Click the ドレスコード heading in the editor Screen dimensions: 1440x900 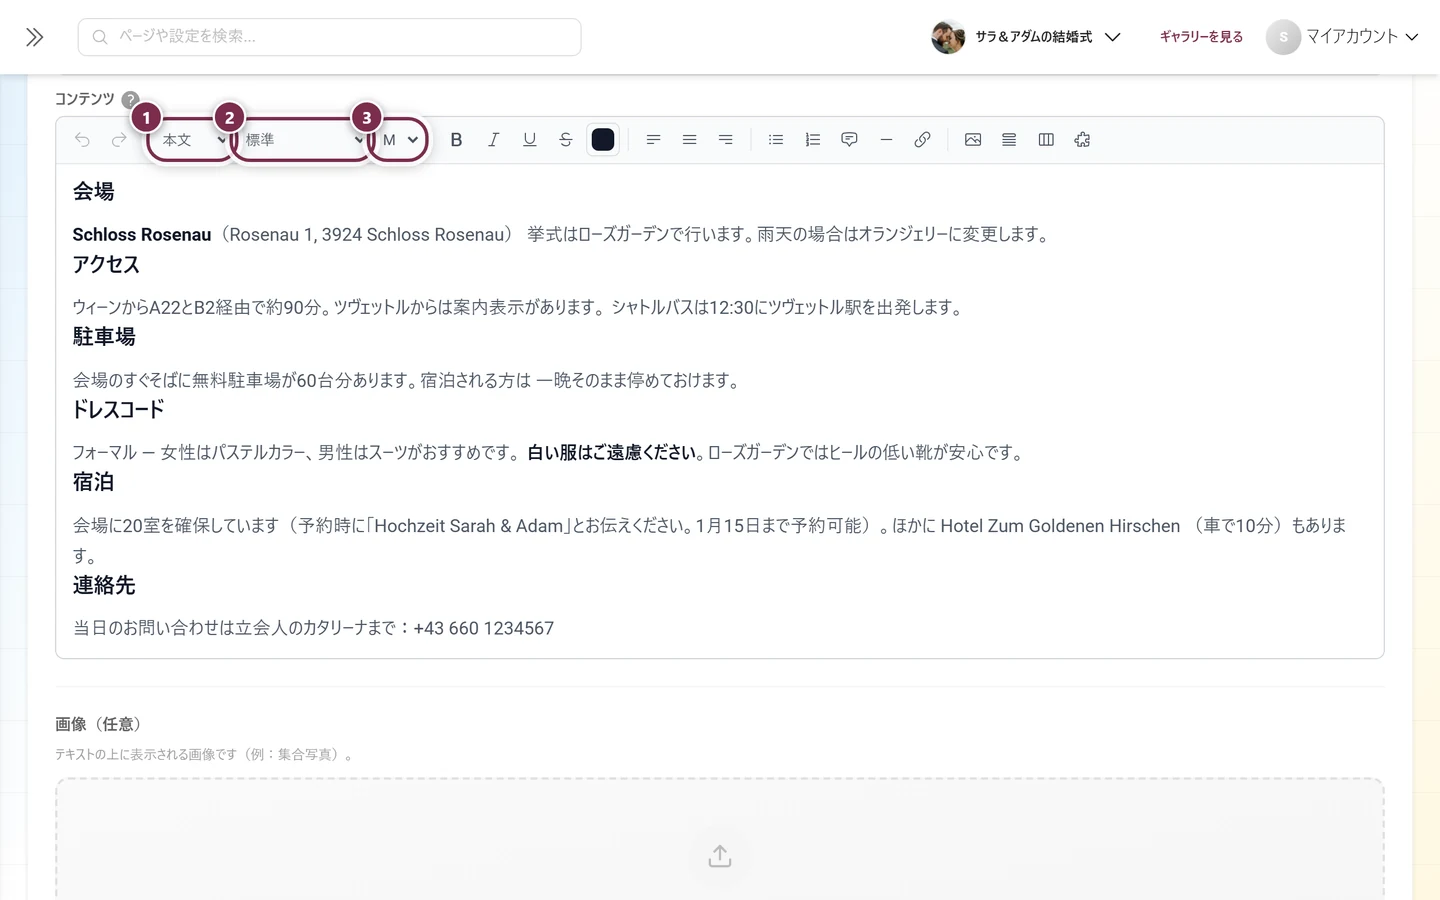point(118,409)
